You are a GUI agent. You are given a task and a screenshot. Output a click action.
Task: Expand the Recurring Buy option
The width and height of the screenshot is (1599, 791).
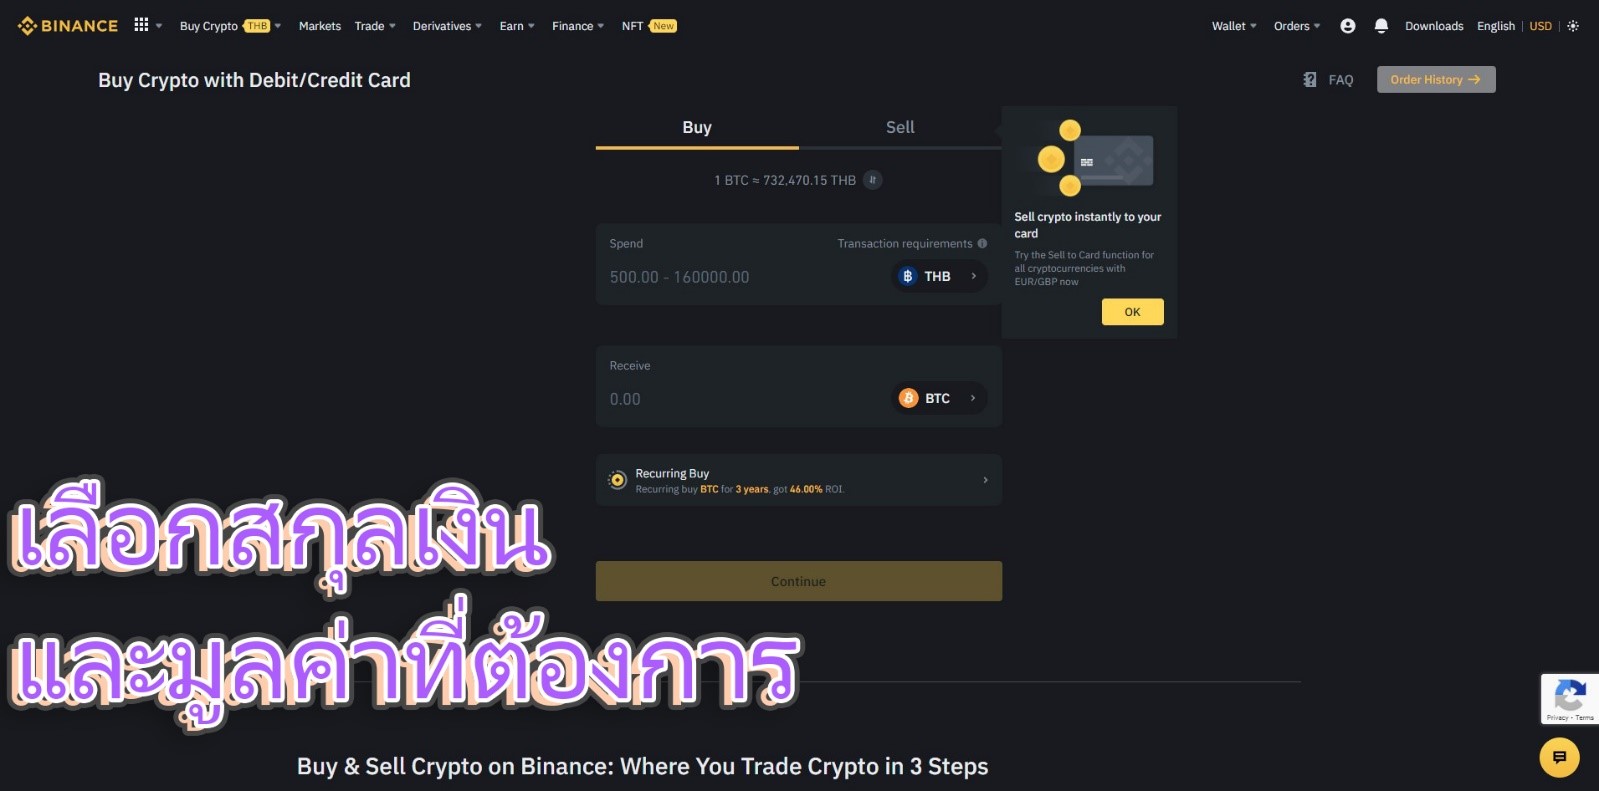tap(799, 480)
